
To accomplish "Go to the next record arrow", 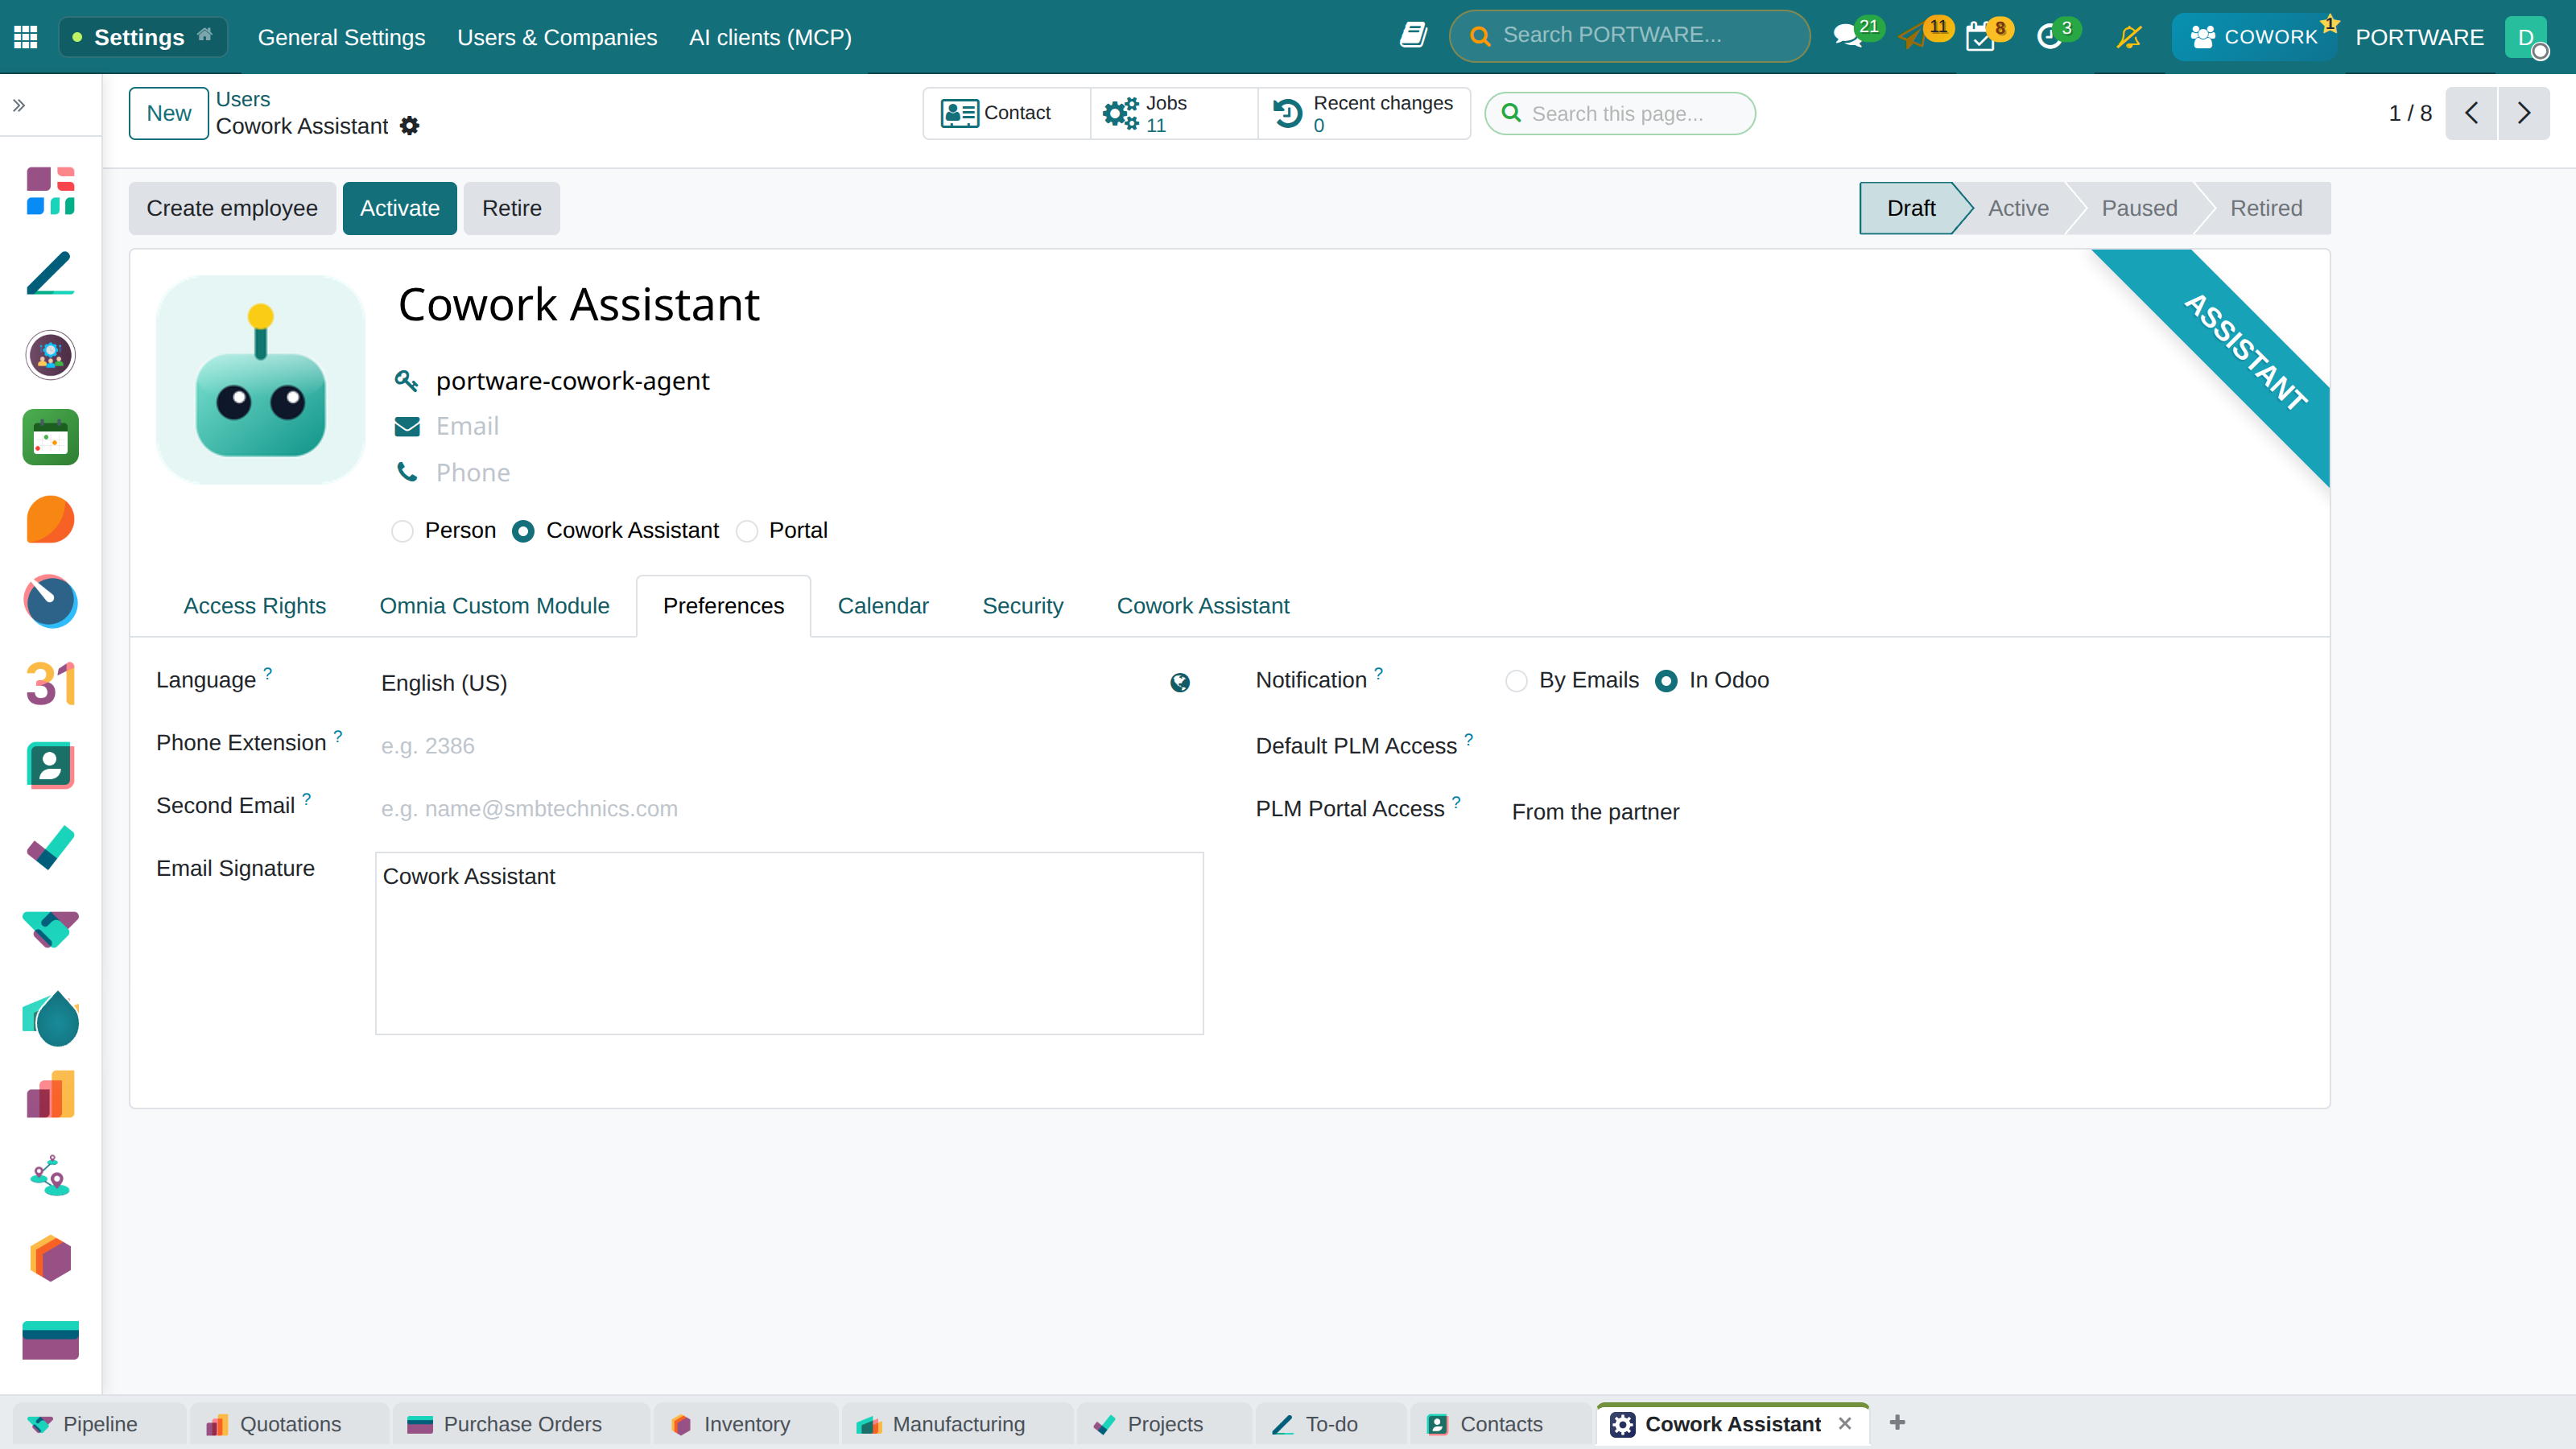I will [x=2524, y=113].
